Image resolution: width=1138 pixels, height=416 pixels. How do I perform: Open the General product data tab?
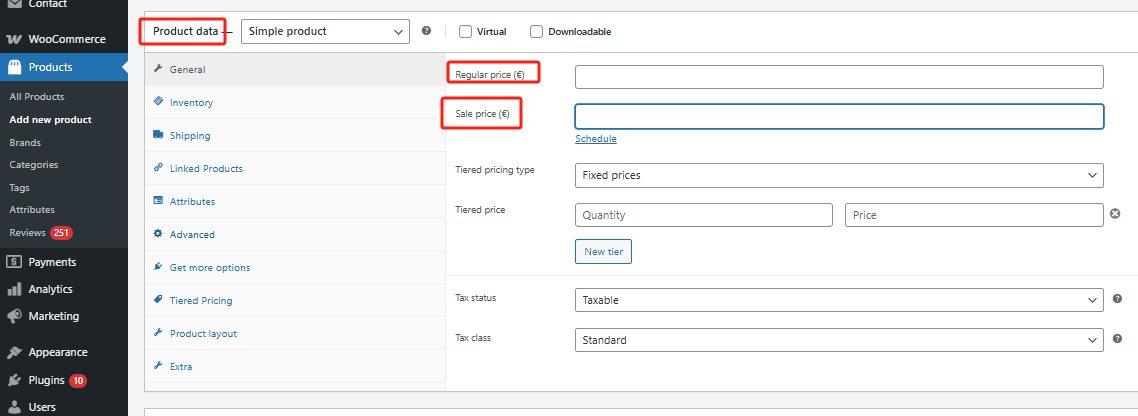pos(295,70)
